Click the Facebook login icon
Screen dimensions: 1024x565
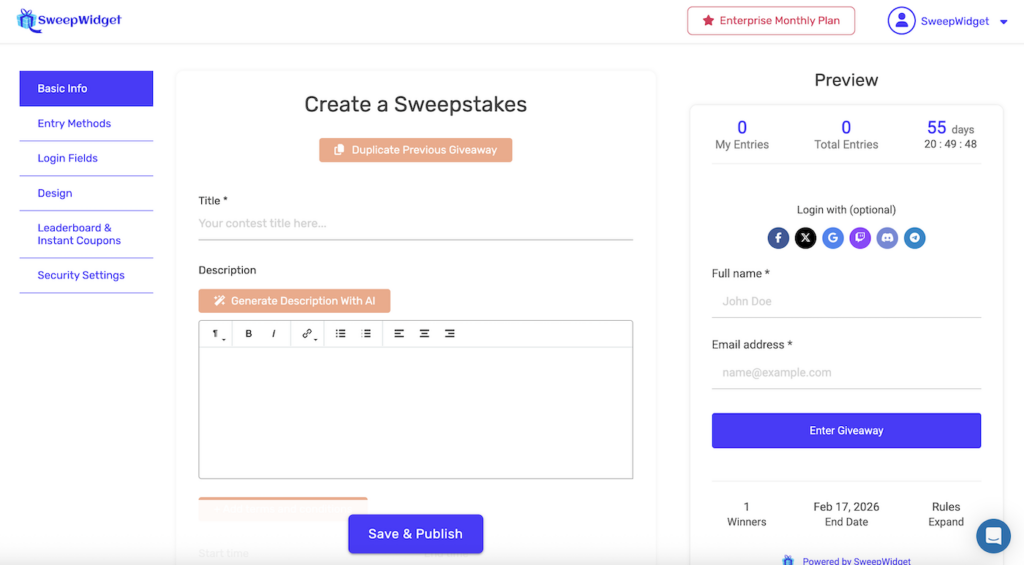click(x=778, y=238)
